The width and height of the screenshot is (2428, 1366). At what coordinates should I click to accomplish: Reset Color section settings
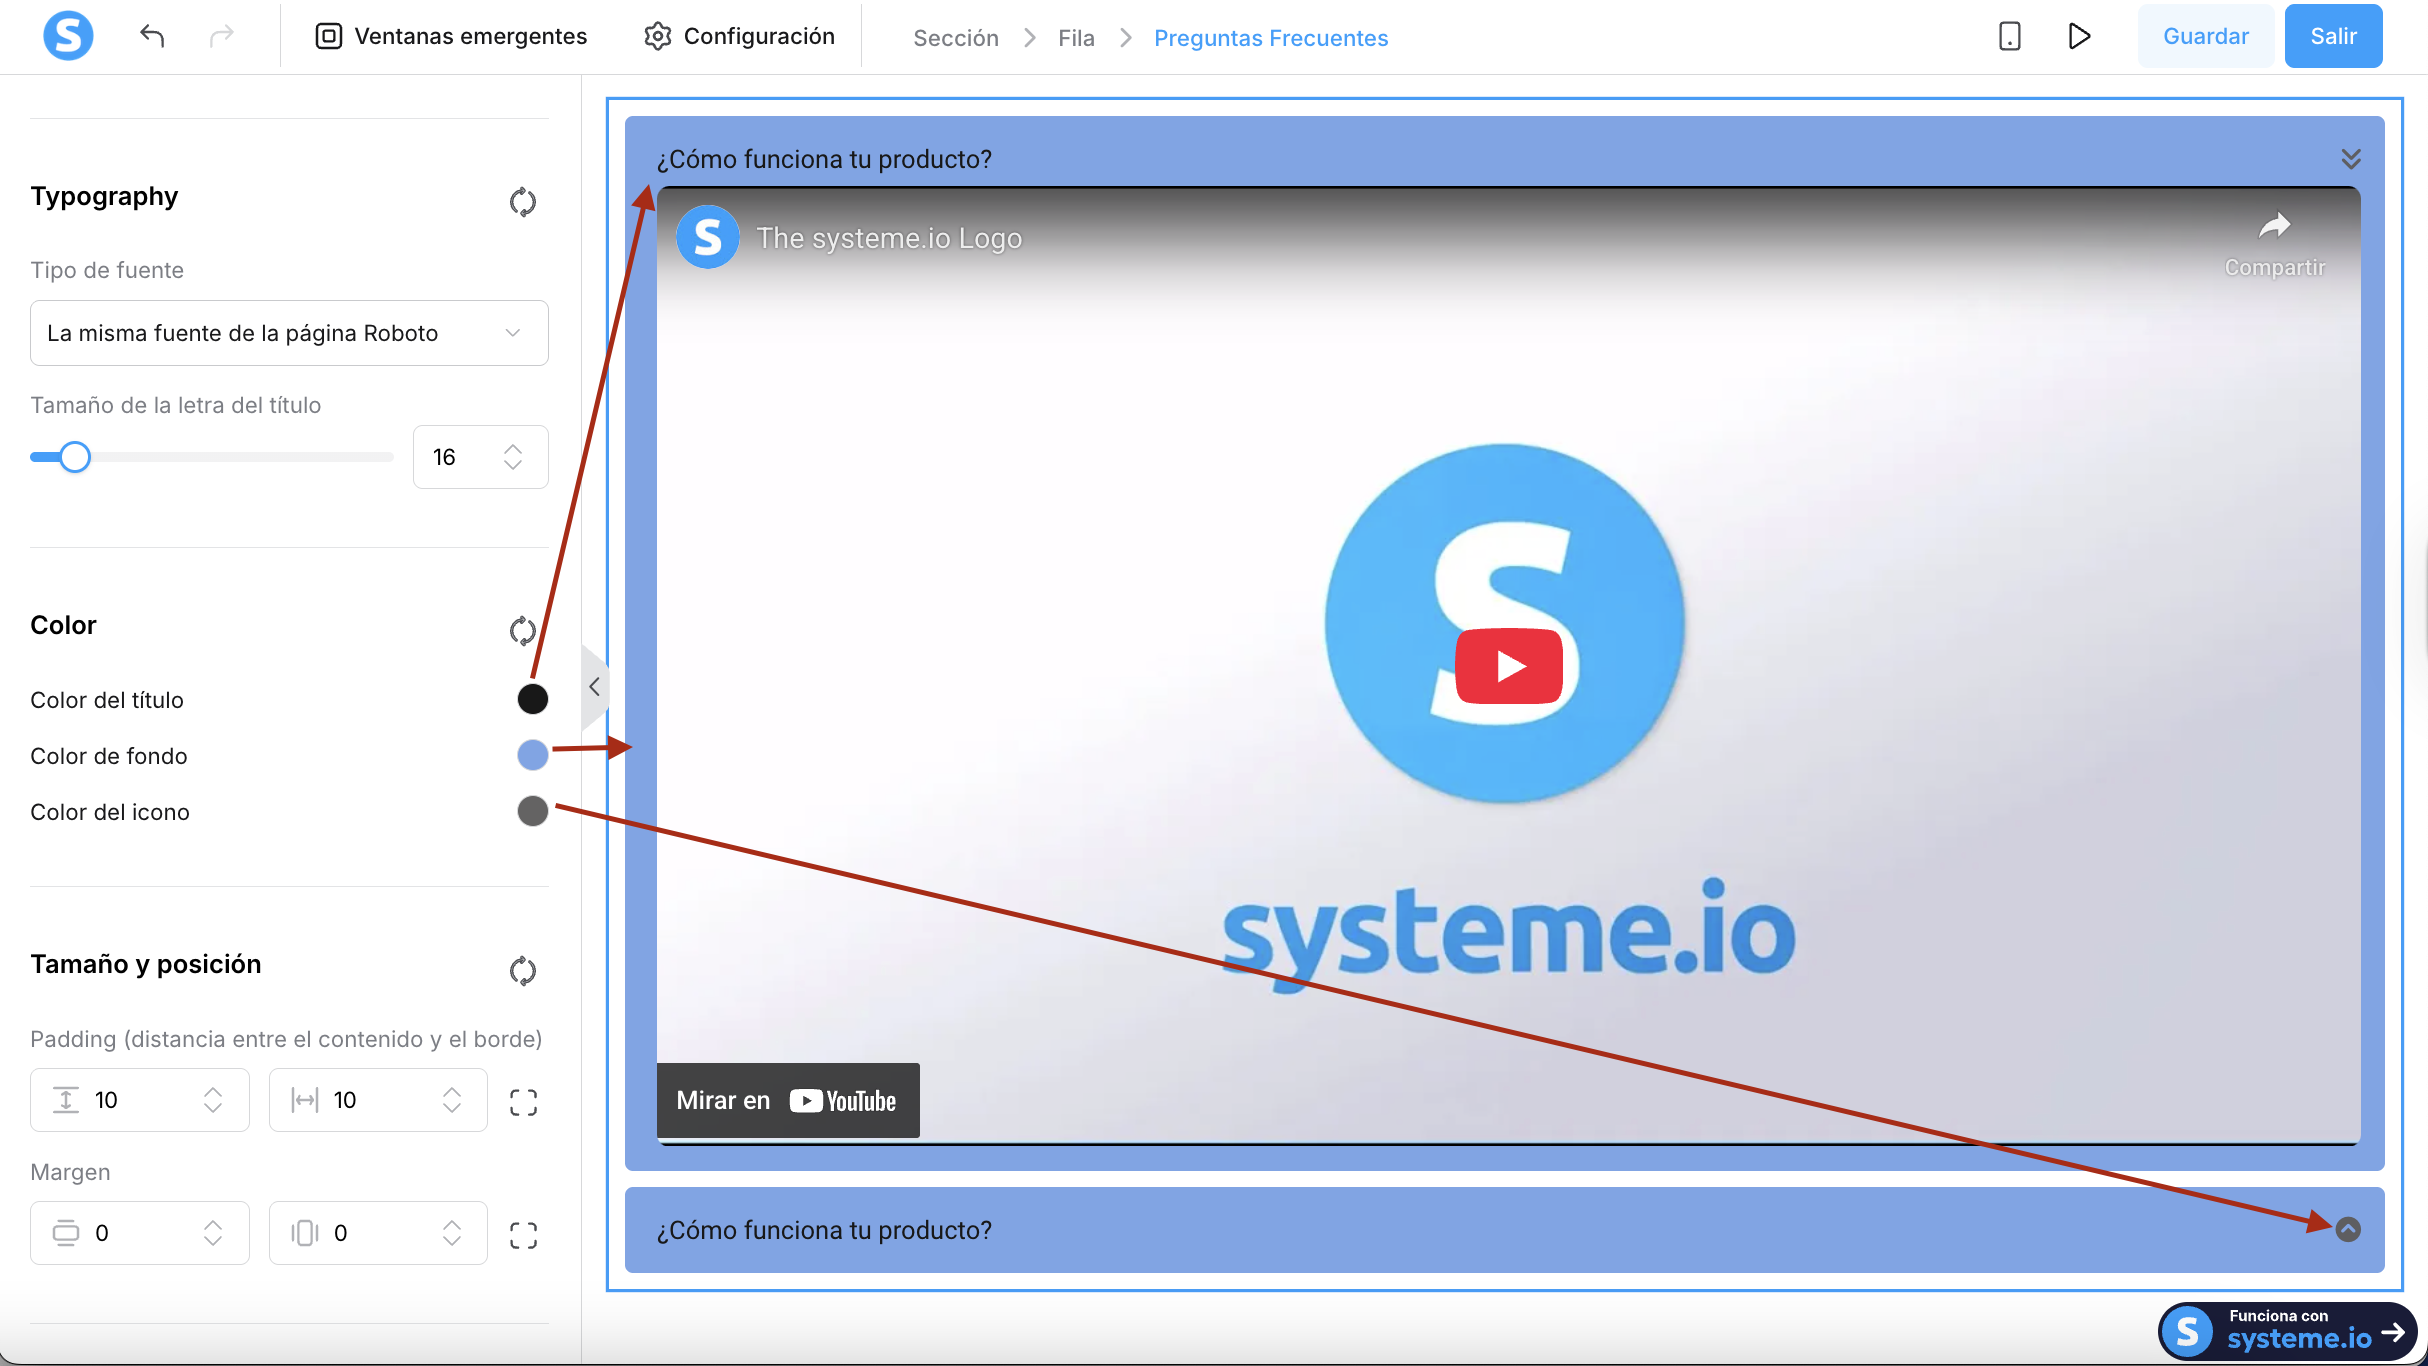click(522, 631)
